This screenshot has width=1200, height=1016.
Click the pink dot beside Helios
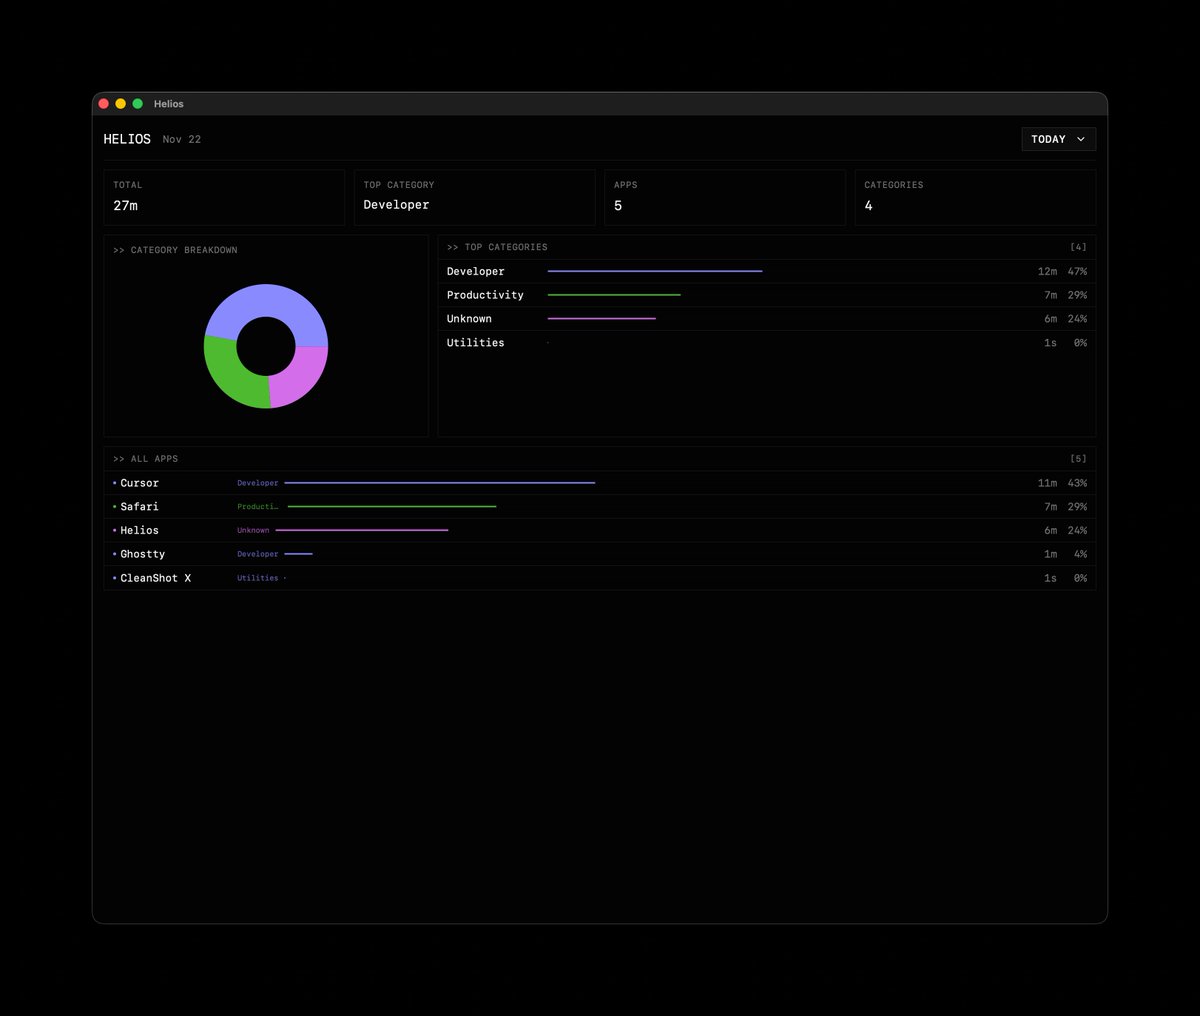[x=113, y=530]
